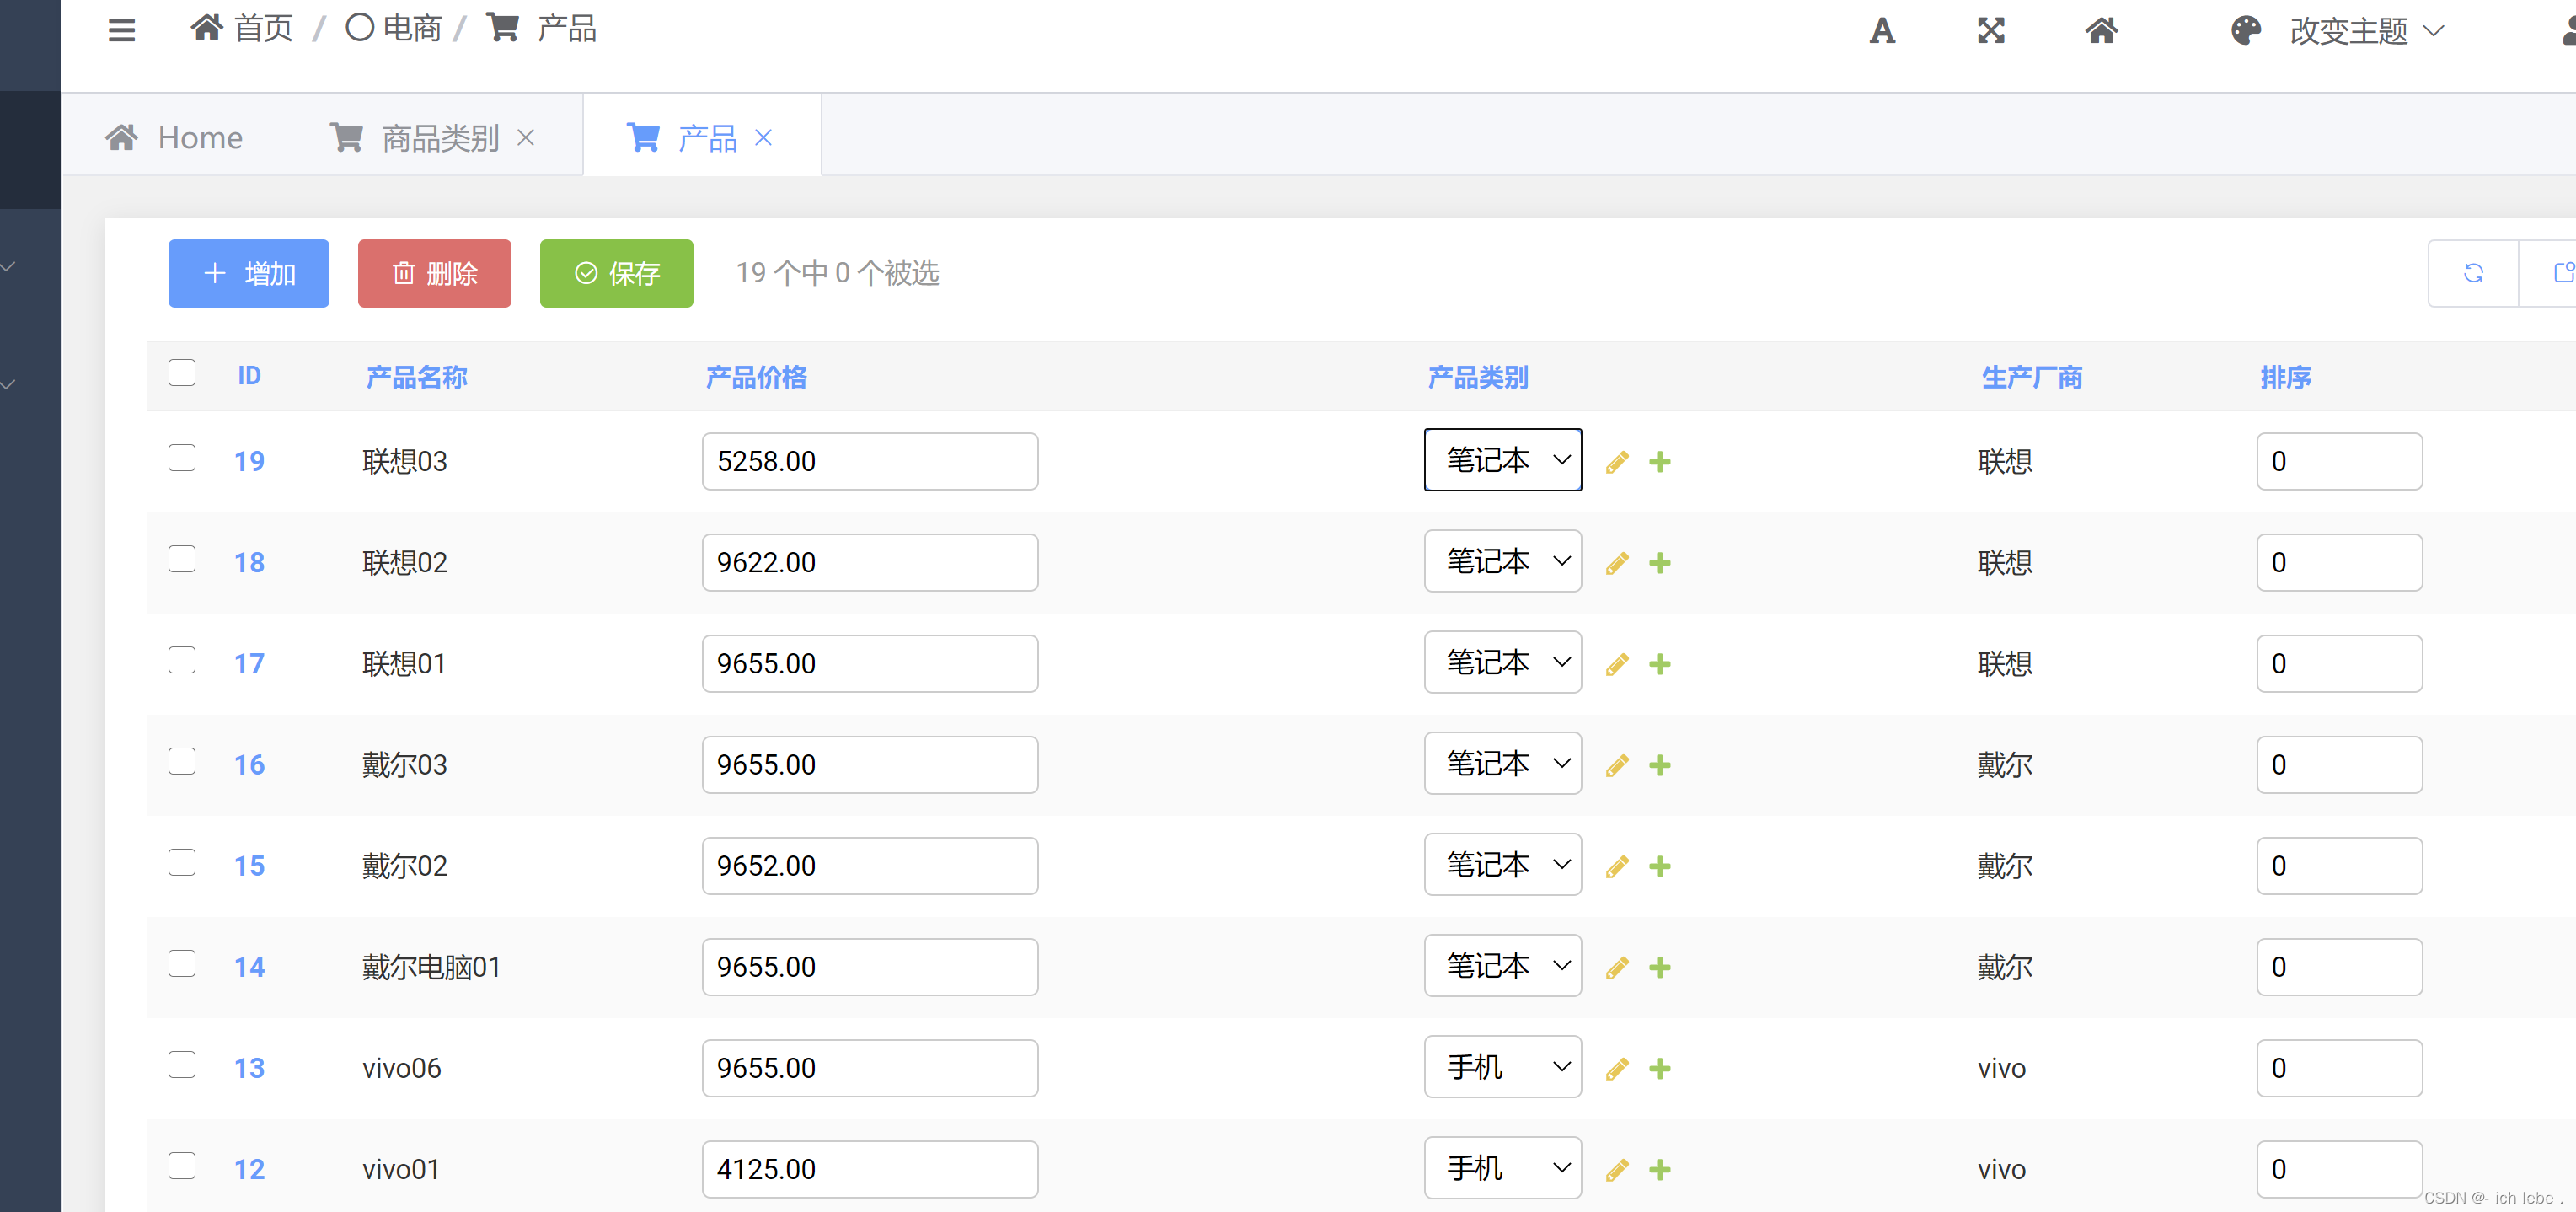Click the refresh table icon
Image resolution: width=2576 pixels, height=1212 pixels.
tap(2473, 273)
